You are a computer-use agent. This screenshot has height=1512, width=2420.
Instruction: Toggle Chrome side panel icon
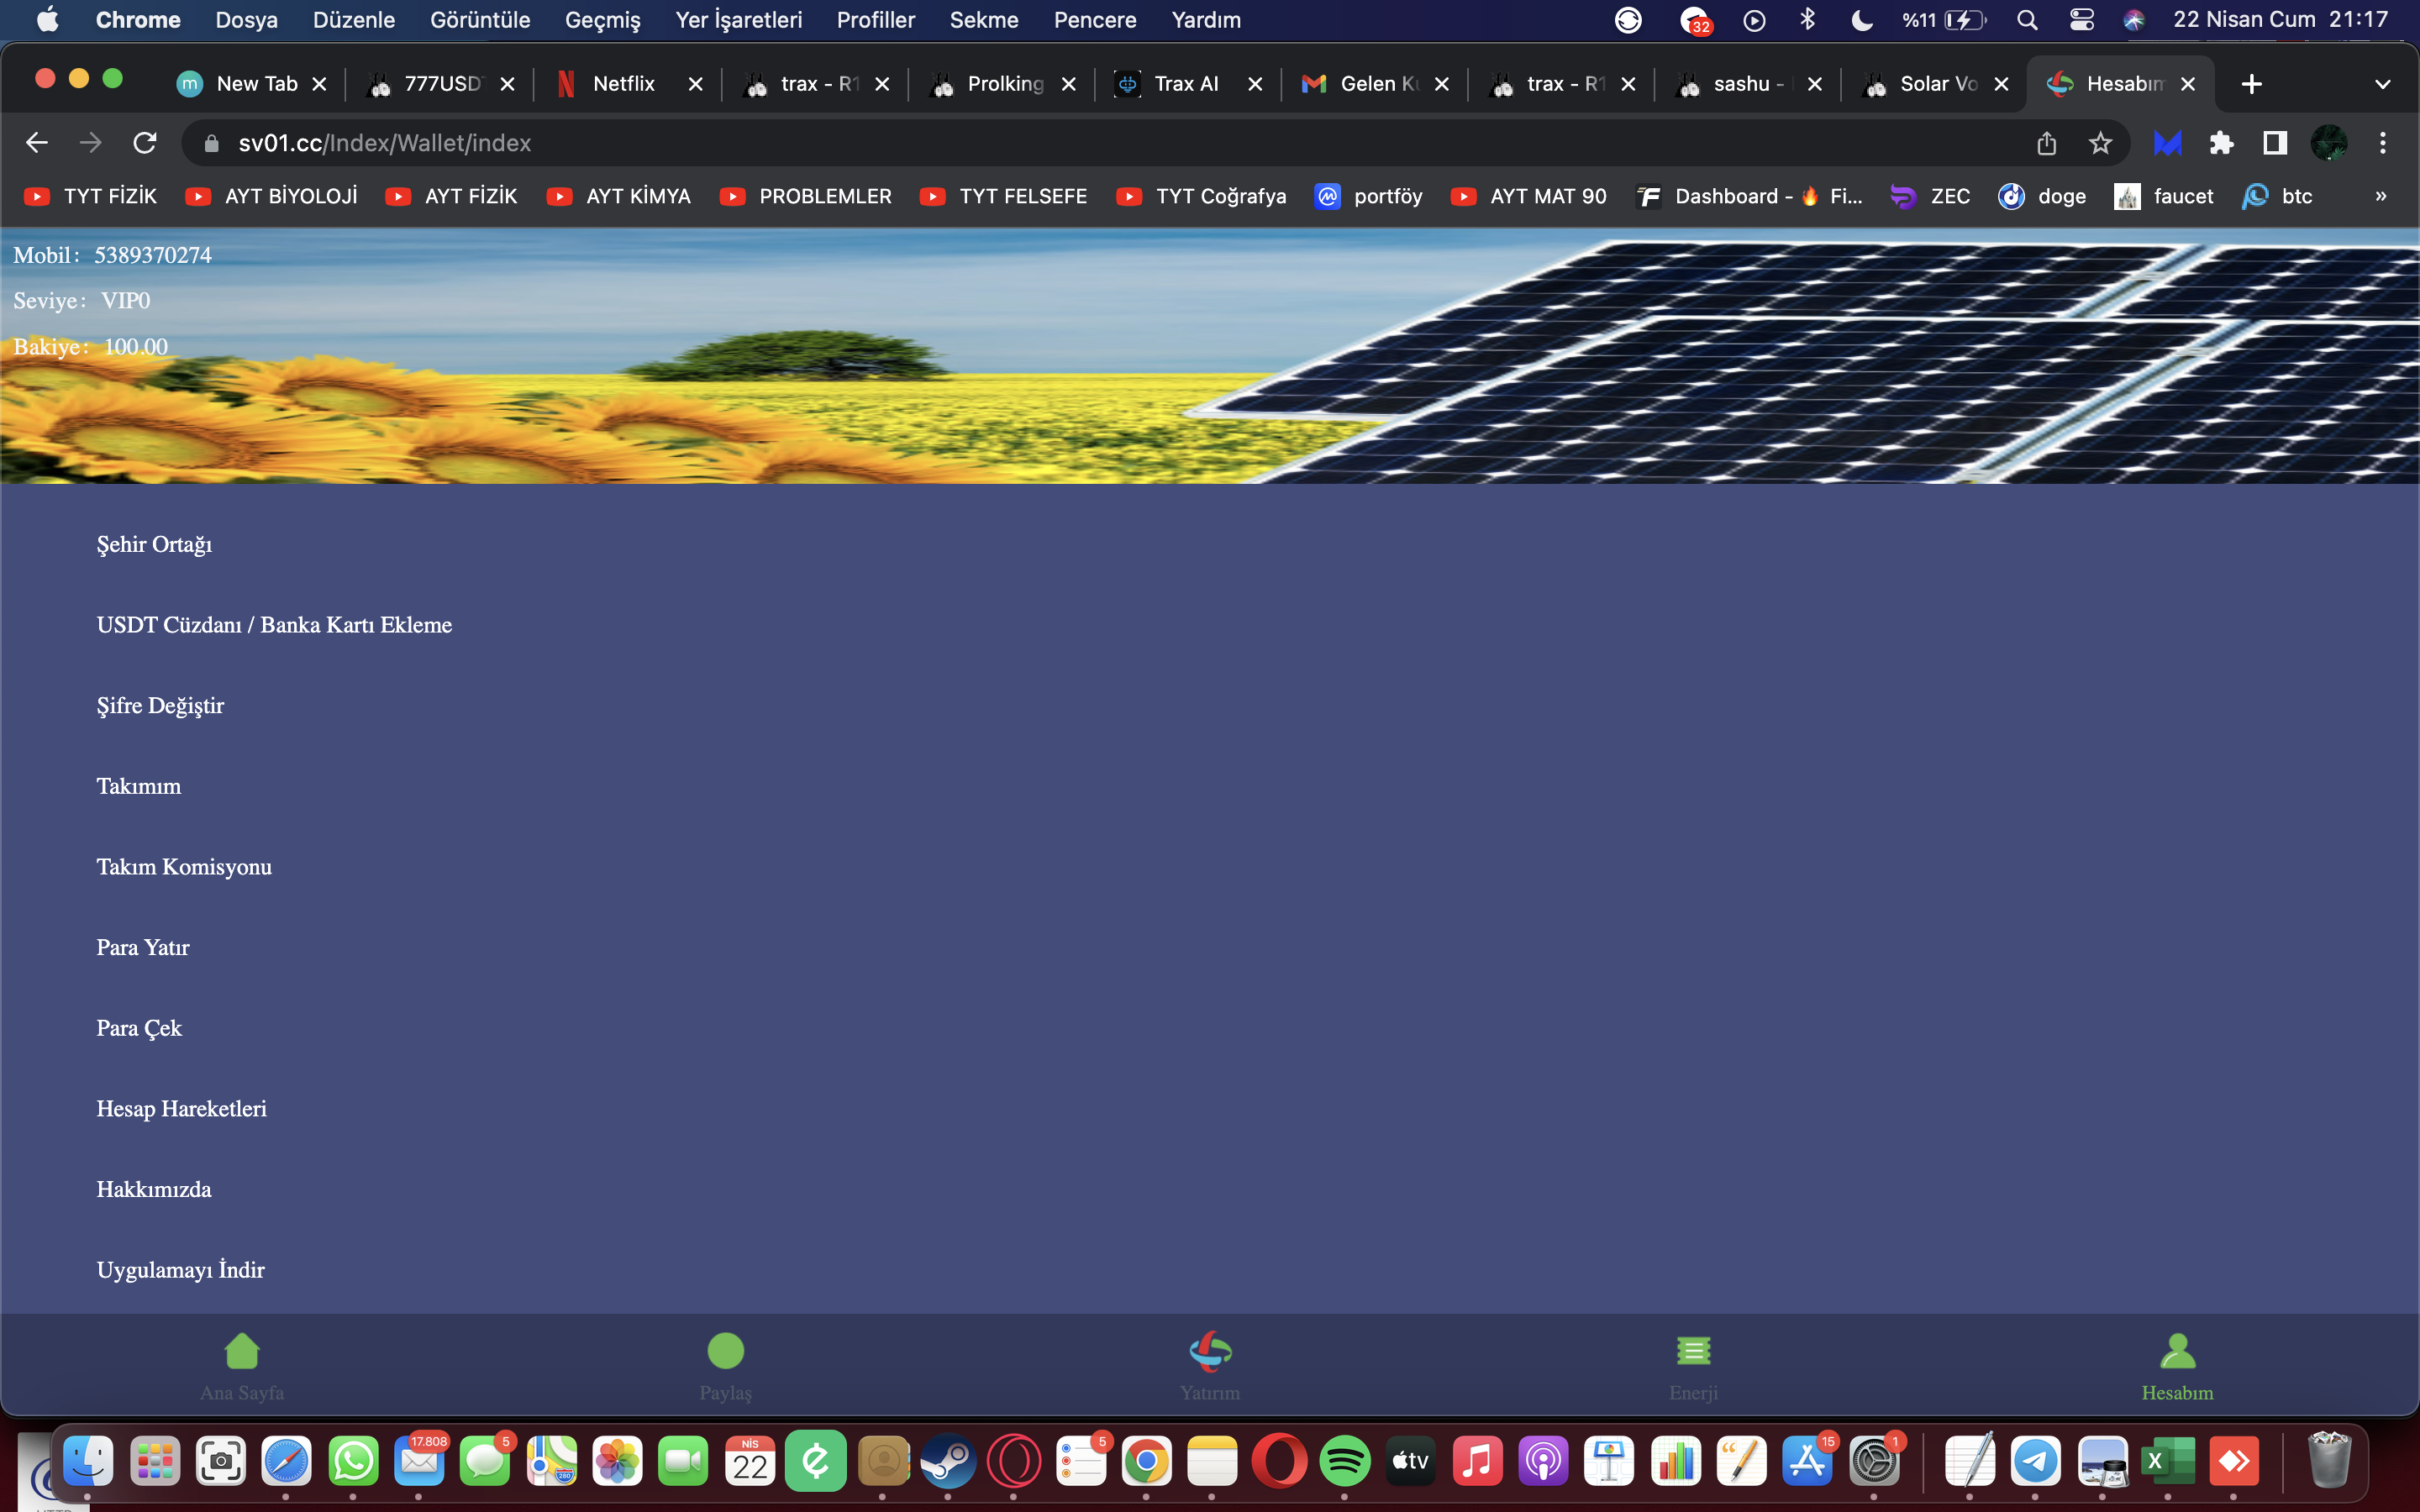tap(2275, 143)
